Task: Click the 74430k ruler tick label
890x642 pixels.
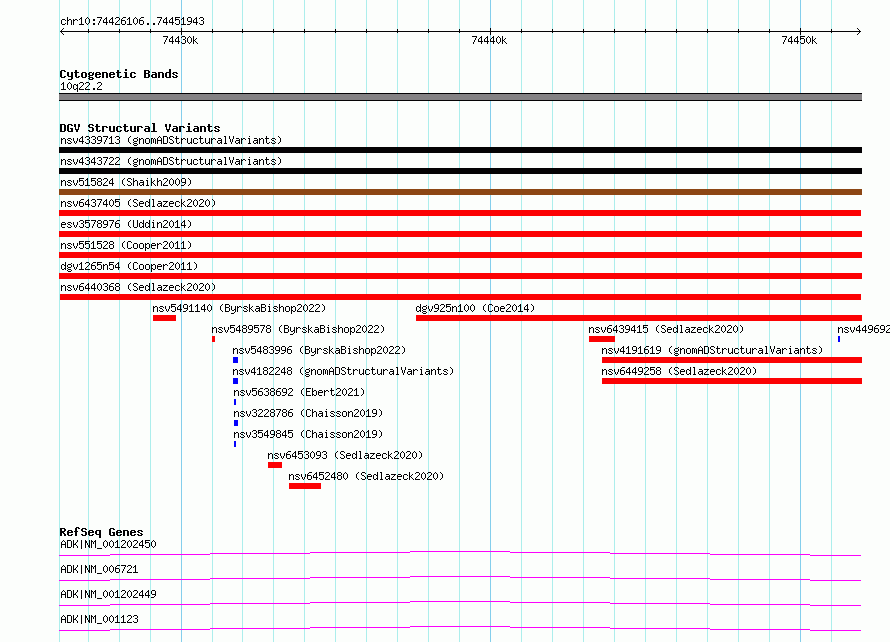Action: tap(180, 40)
